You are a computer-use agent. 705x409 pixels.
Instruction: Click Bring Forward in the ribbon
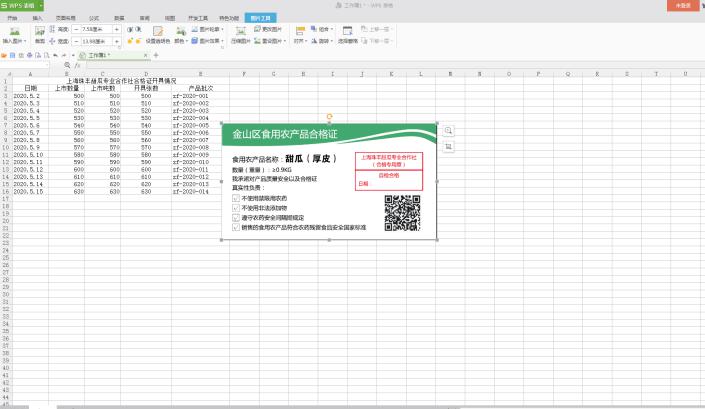point(376,29)
